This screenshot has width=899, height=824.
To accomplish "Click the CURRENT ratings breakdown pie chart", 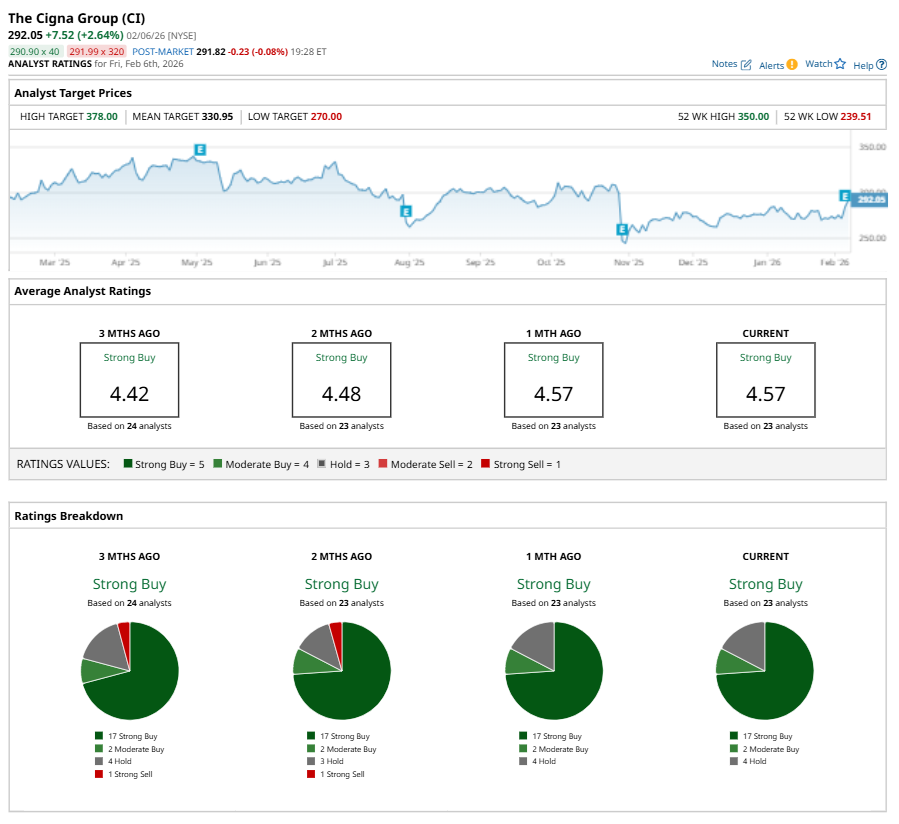I will tap(765, 670).
